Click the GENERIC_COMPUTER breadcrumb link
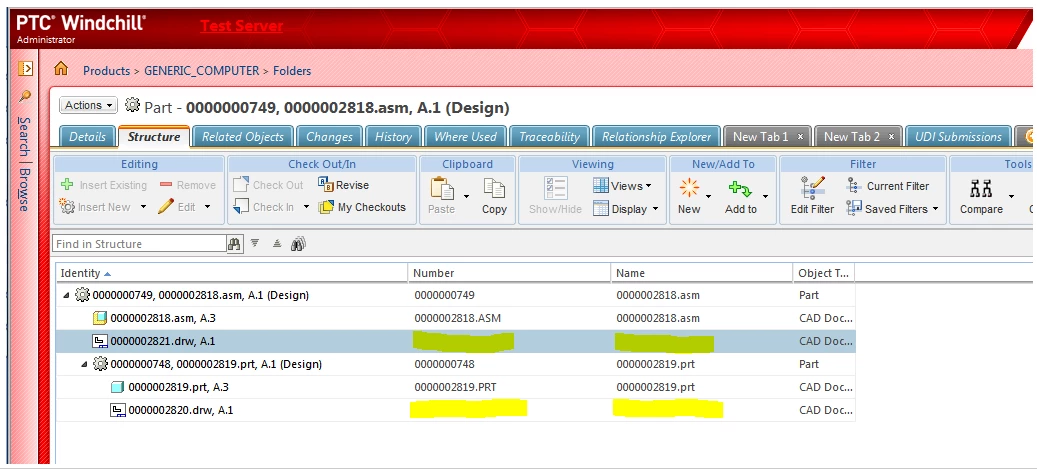 tap(202, 71)
